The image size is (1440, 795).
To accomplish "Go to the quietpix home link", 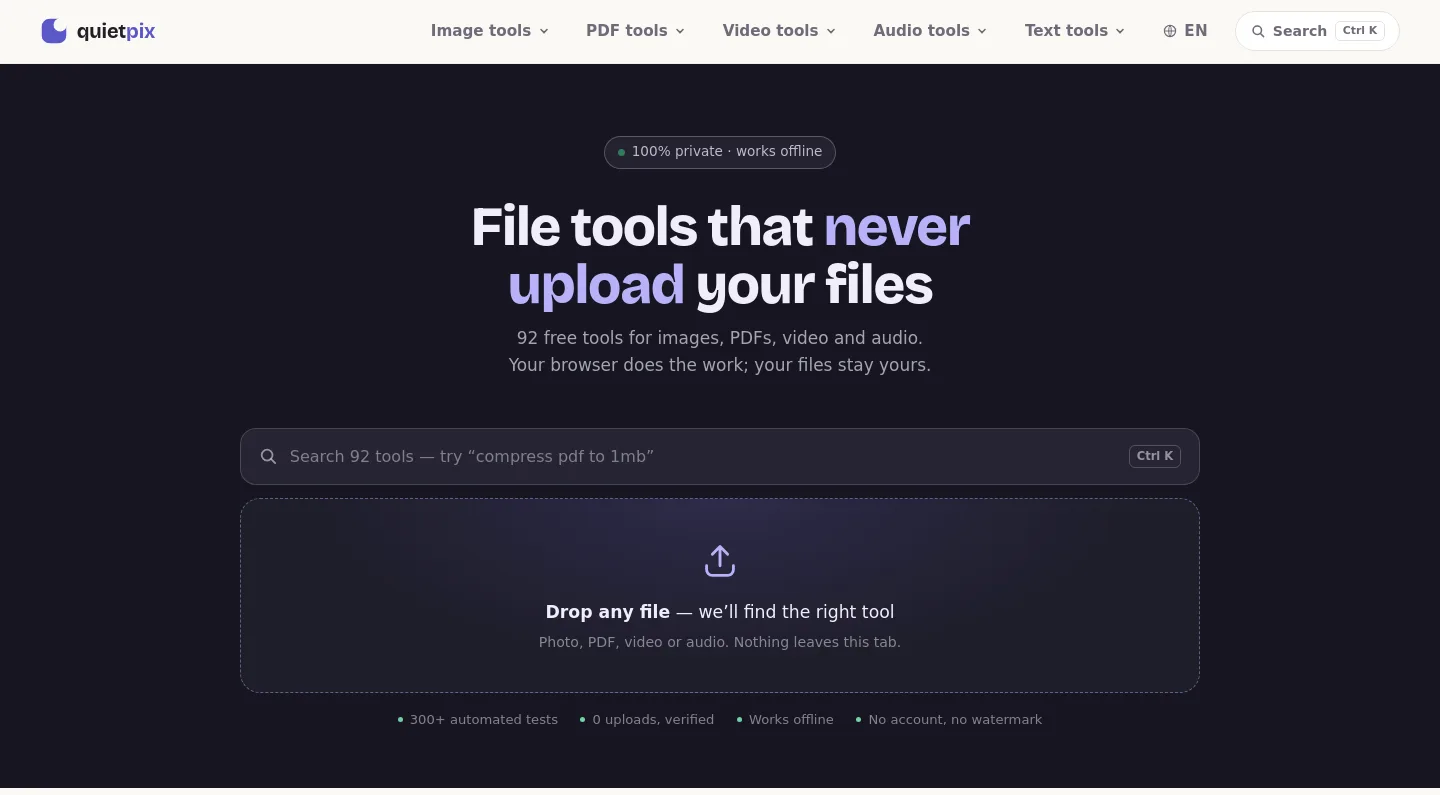I will [x=98, y=31].
